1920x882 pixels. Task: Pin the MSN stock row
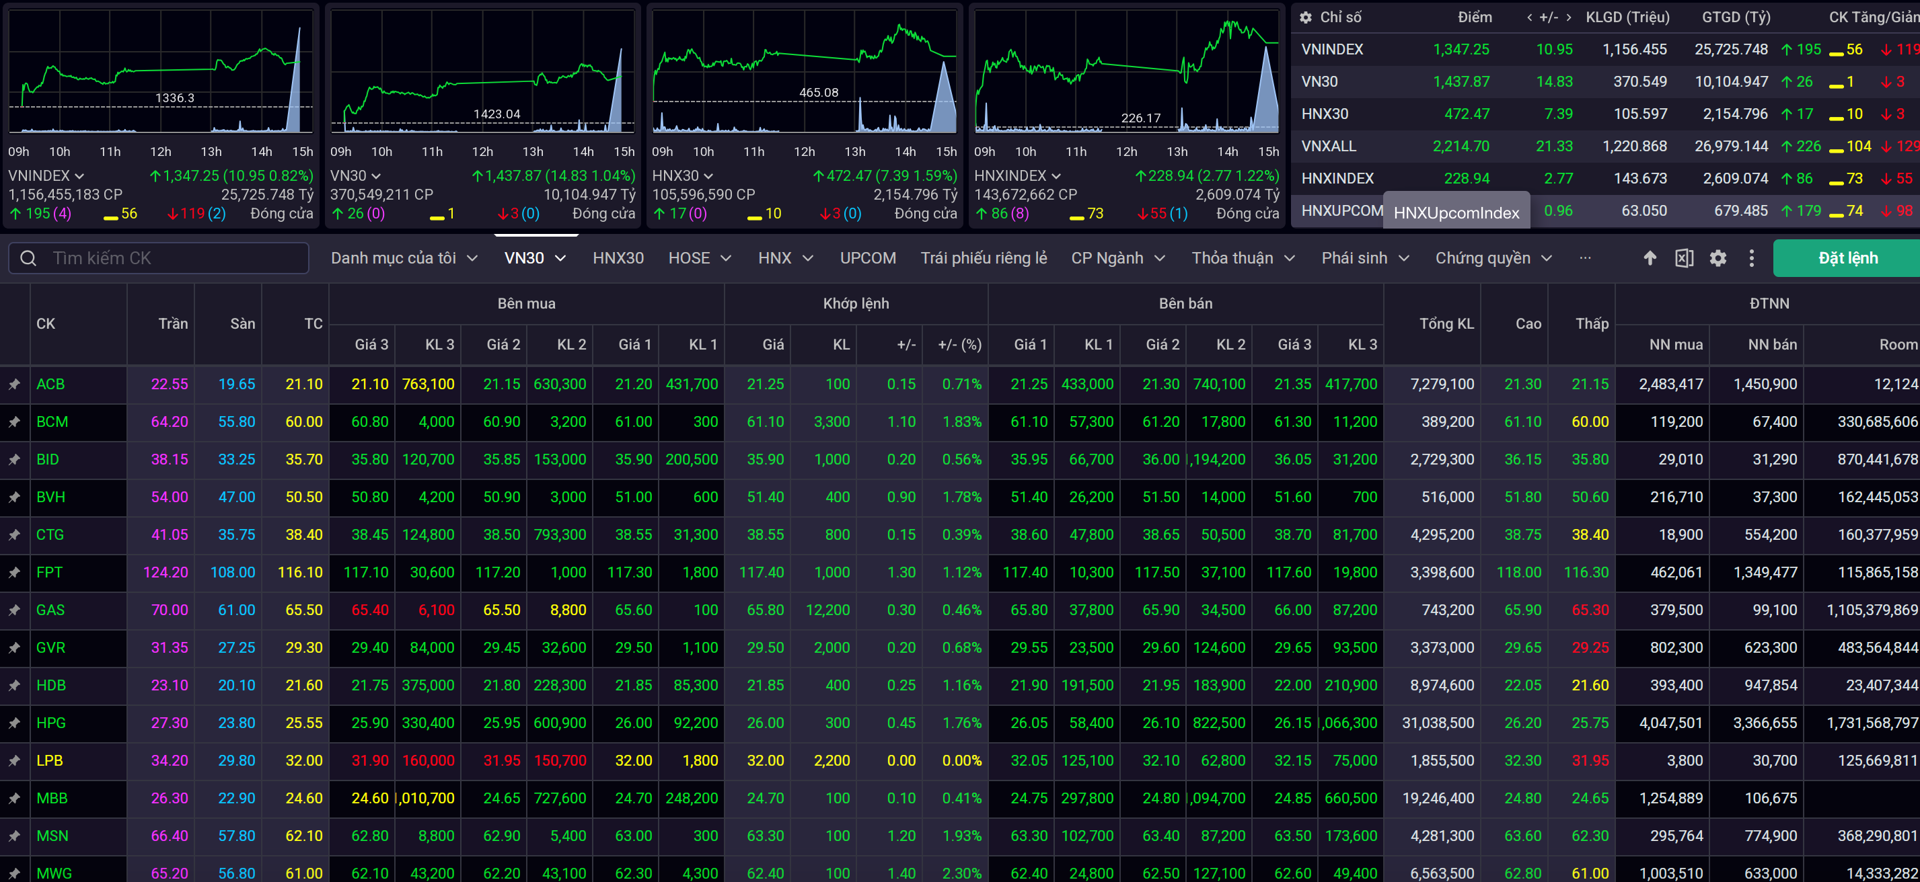point(14,836)
